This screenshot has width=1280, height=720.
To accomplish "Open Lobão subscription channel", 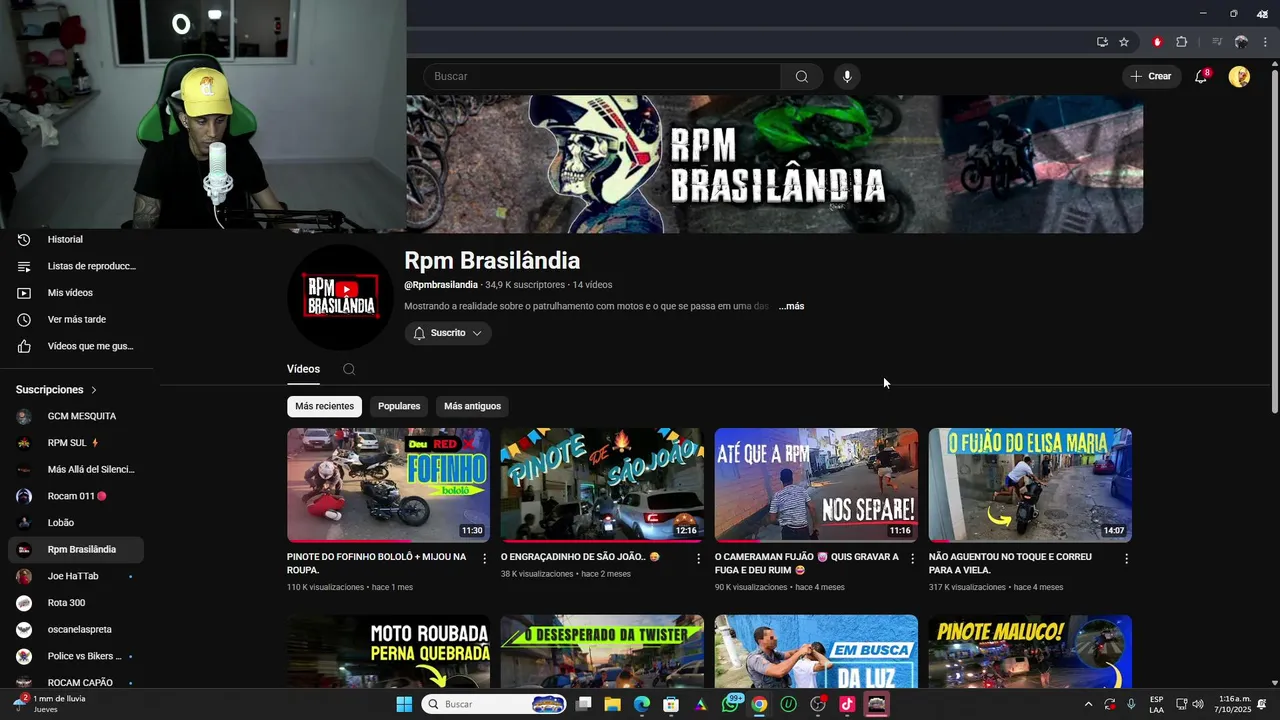I will point(76,523).
